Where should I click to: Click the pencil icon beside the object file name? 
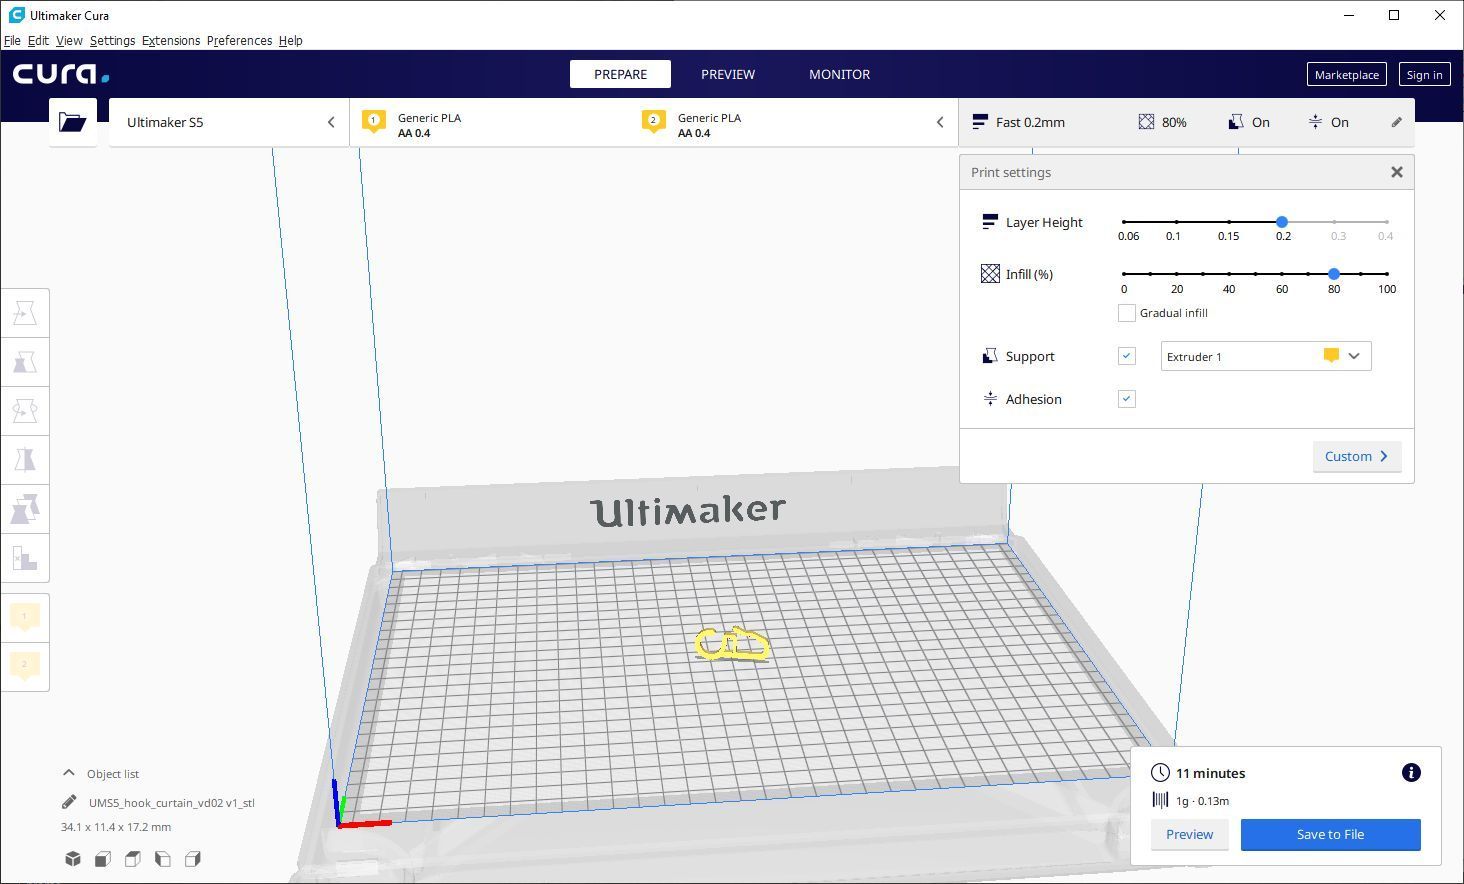click(69, 802)
